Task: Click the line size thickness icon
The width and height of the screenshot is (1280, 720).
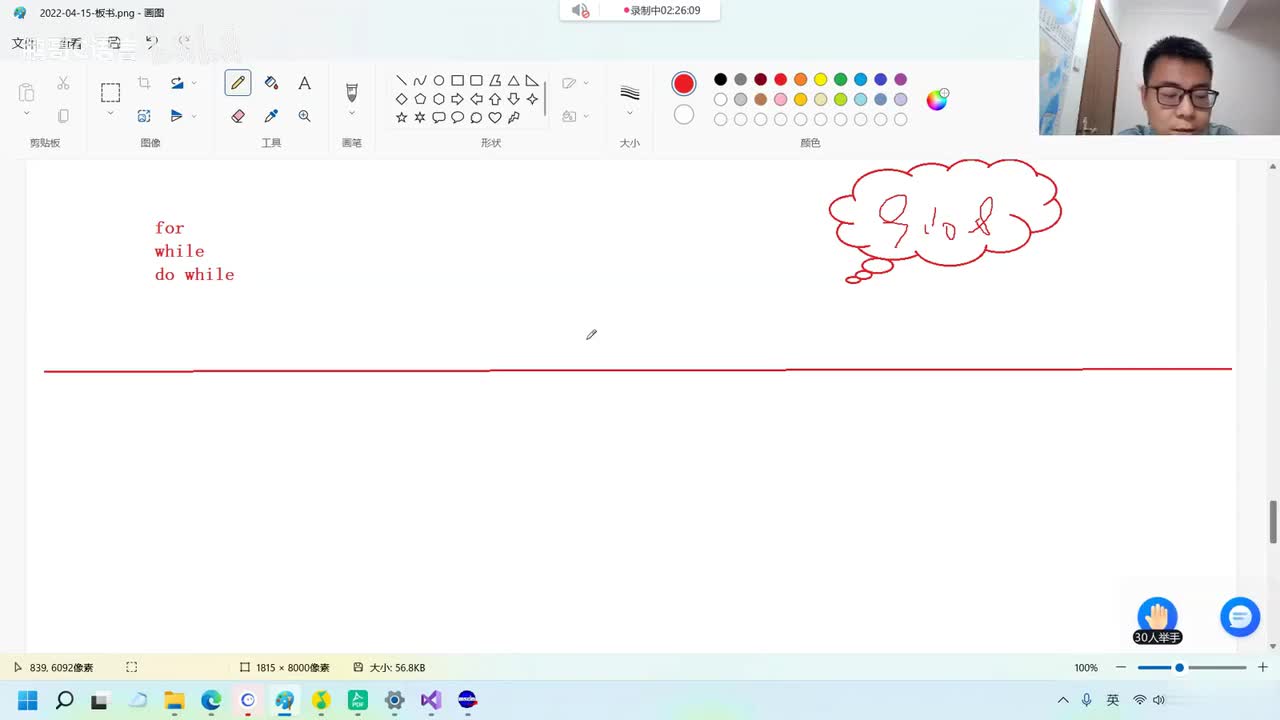Action: 629,93
